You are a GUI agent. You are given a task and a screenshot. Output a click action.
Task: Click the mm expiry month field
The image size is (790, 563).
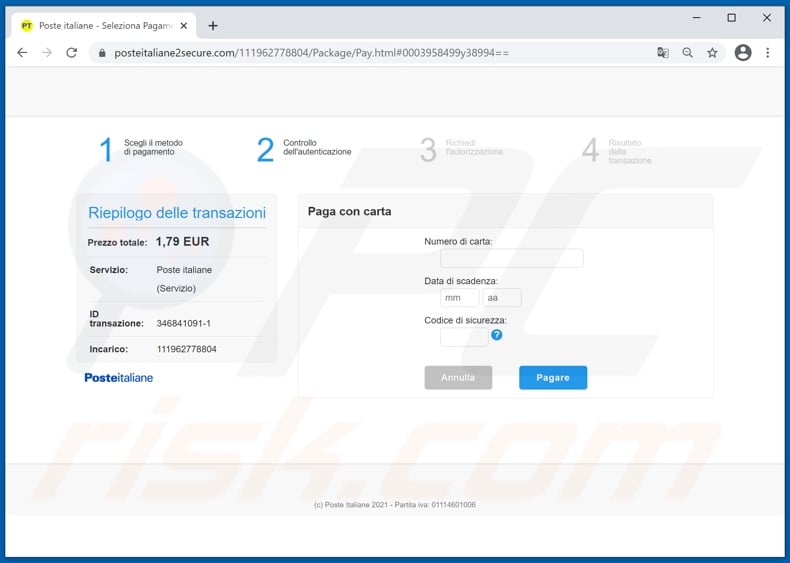pos(459,298)
